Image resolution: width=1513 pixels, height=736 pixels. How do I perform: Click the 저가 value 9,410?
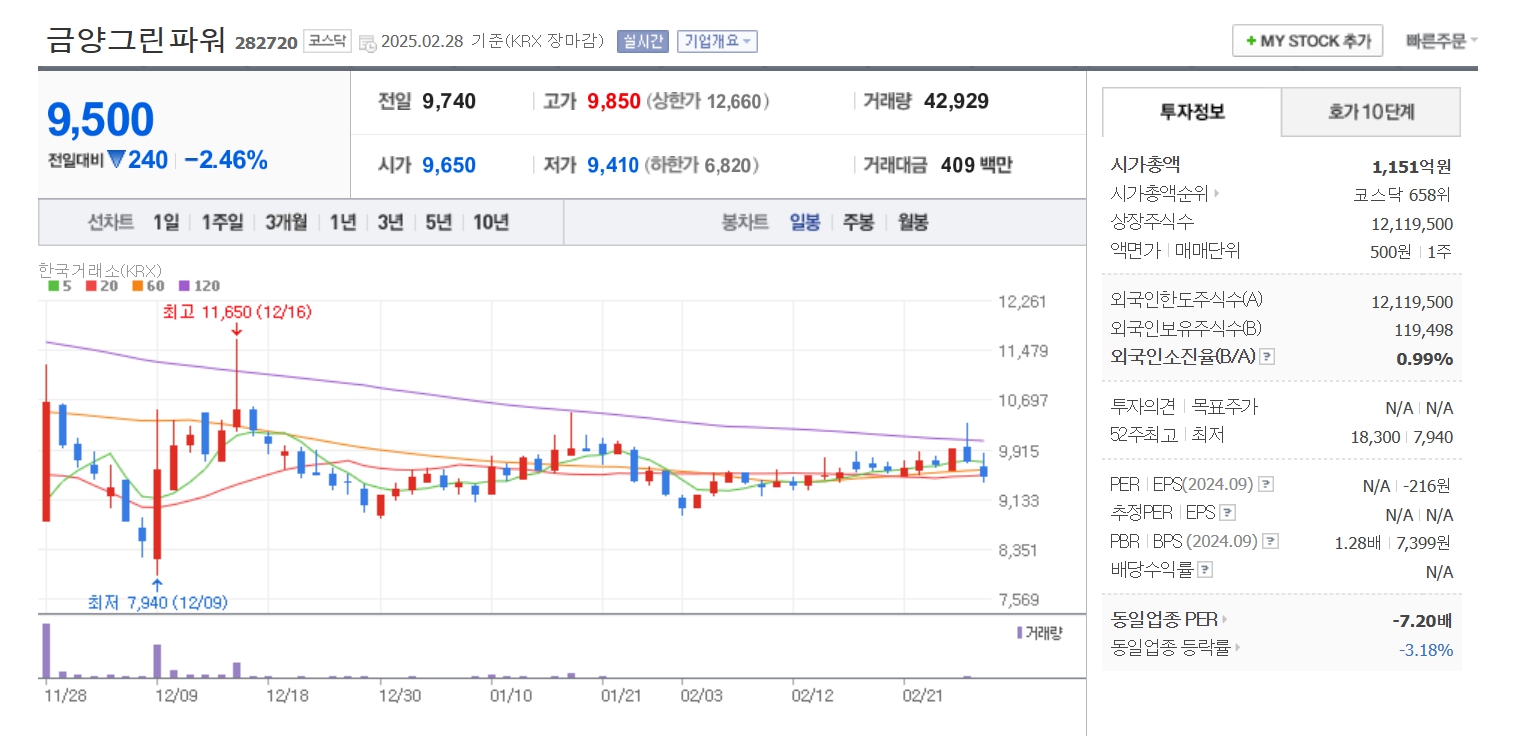tap(613, 165)
